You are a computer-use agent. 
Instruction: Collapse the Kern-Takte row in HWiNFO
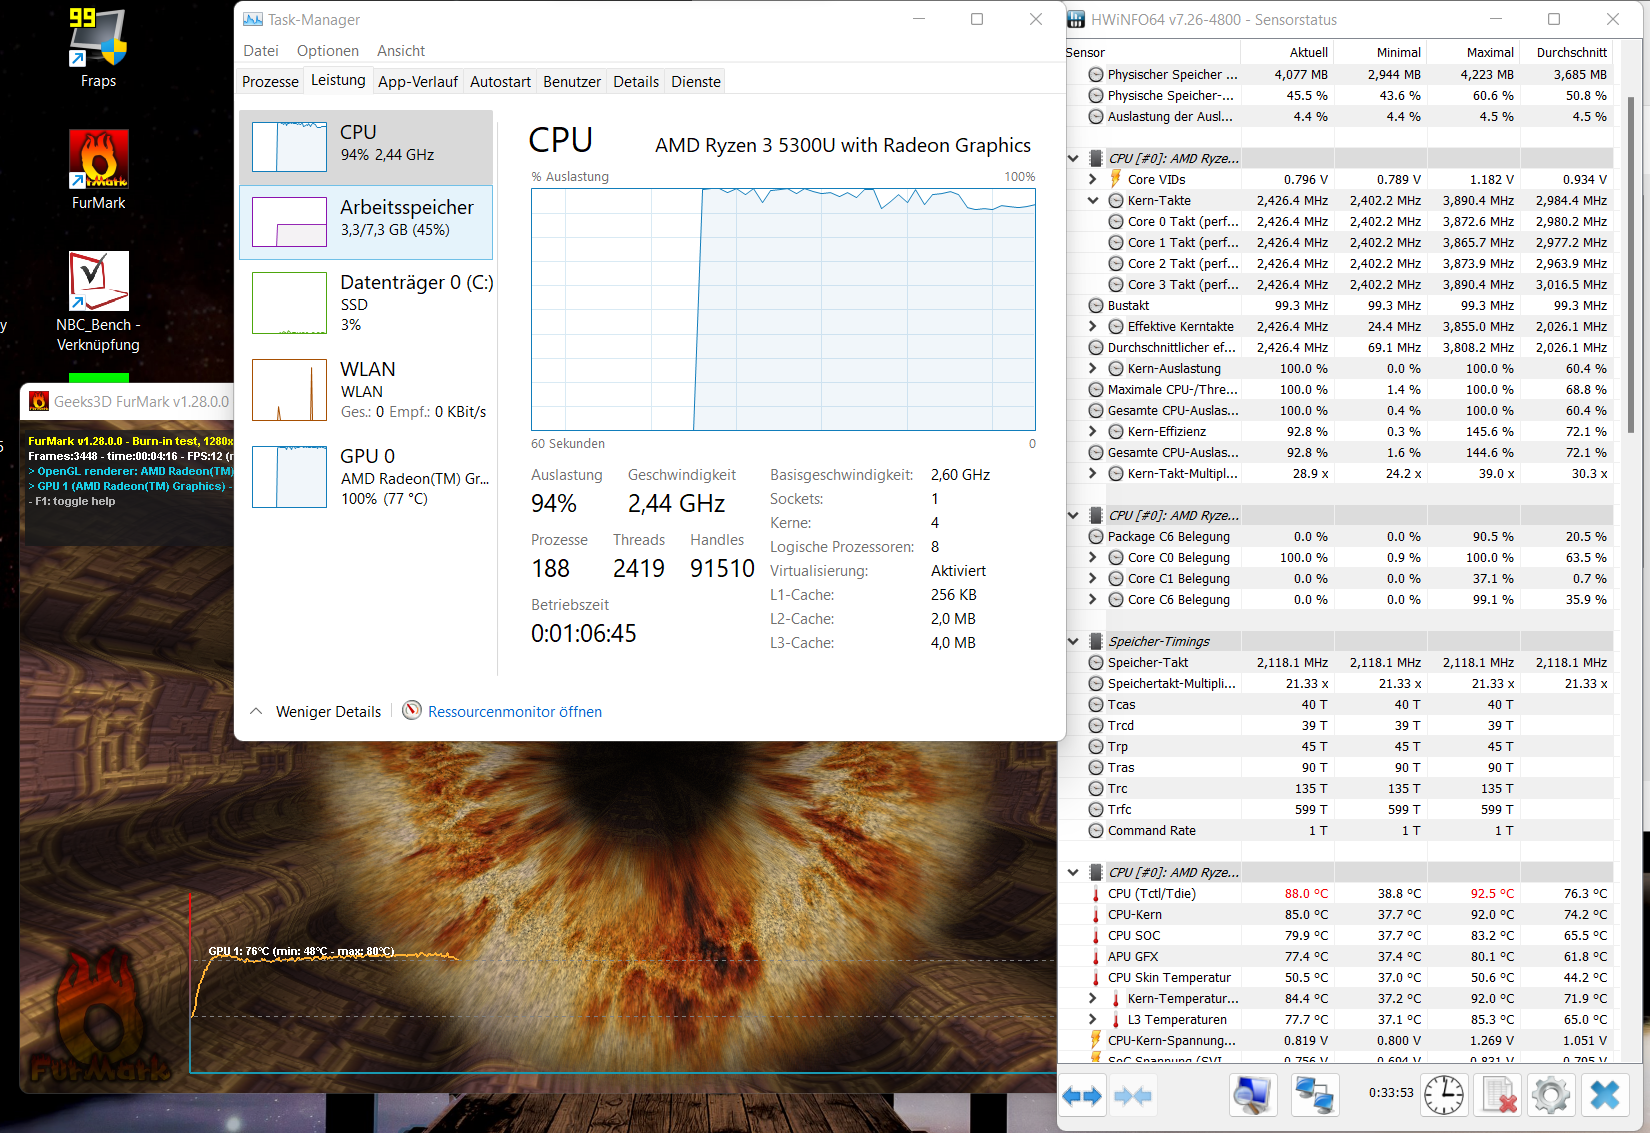coord(1093,200)
